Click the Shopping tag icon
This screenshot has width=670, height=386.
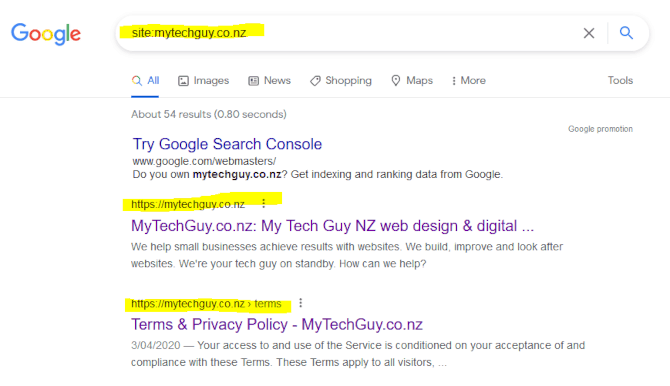315,81
